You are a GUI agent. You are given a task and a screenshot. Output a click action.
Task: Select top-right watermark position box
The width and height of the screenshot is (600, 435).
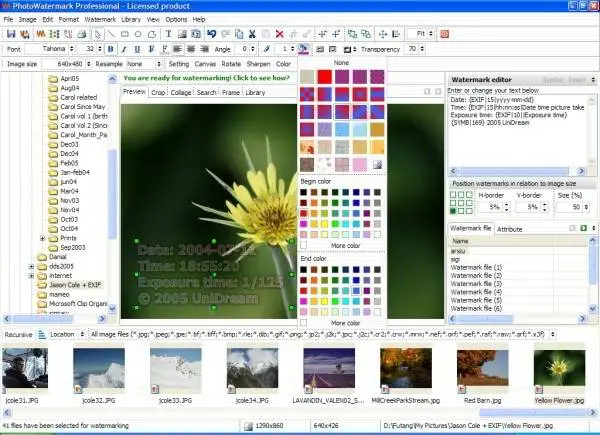tap(469, 195)
